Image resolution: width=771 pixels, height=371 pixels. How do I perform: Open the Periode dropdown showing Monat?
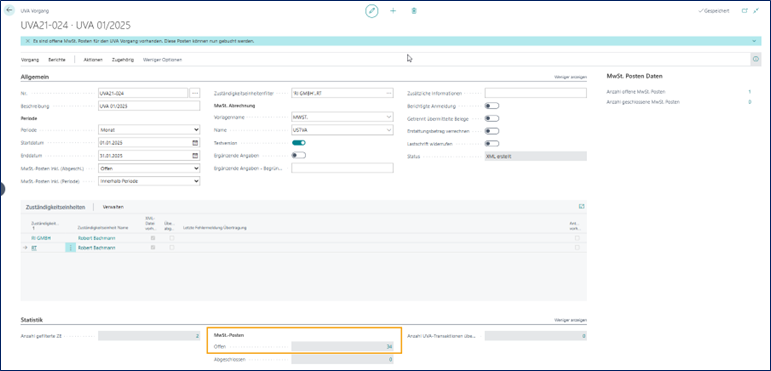tap(149, 130)
